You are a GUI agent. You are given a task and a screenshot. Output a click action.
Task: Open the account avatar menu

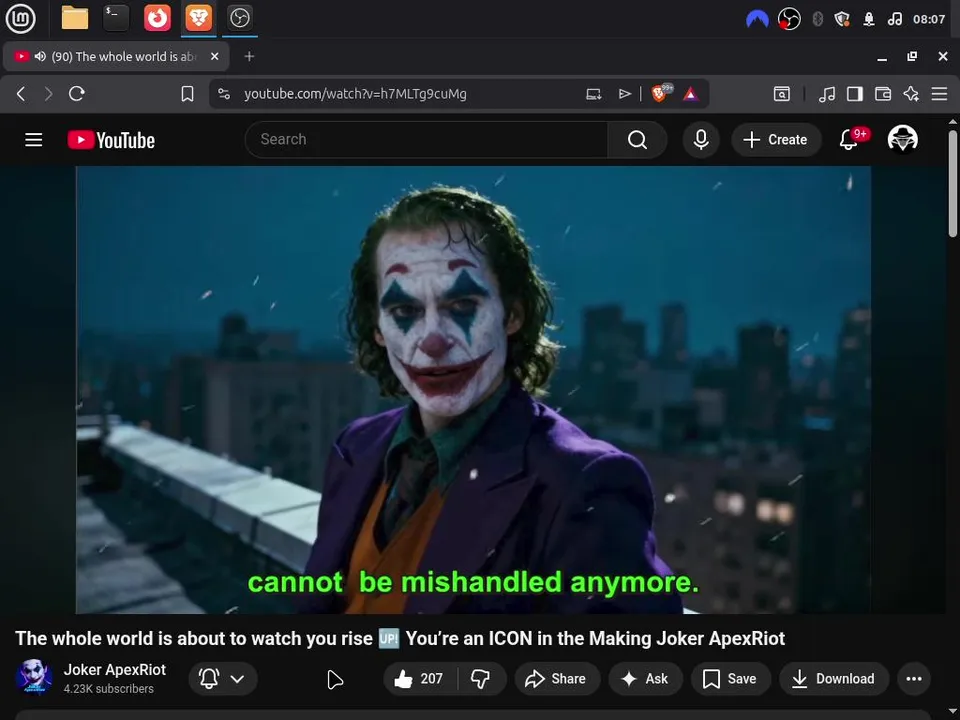(902, 139)
